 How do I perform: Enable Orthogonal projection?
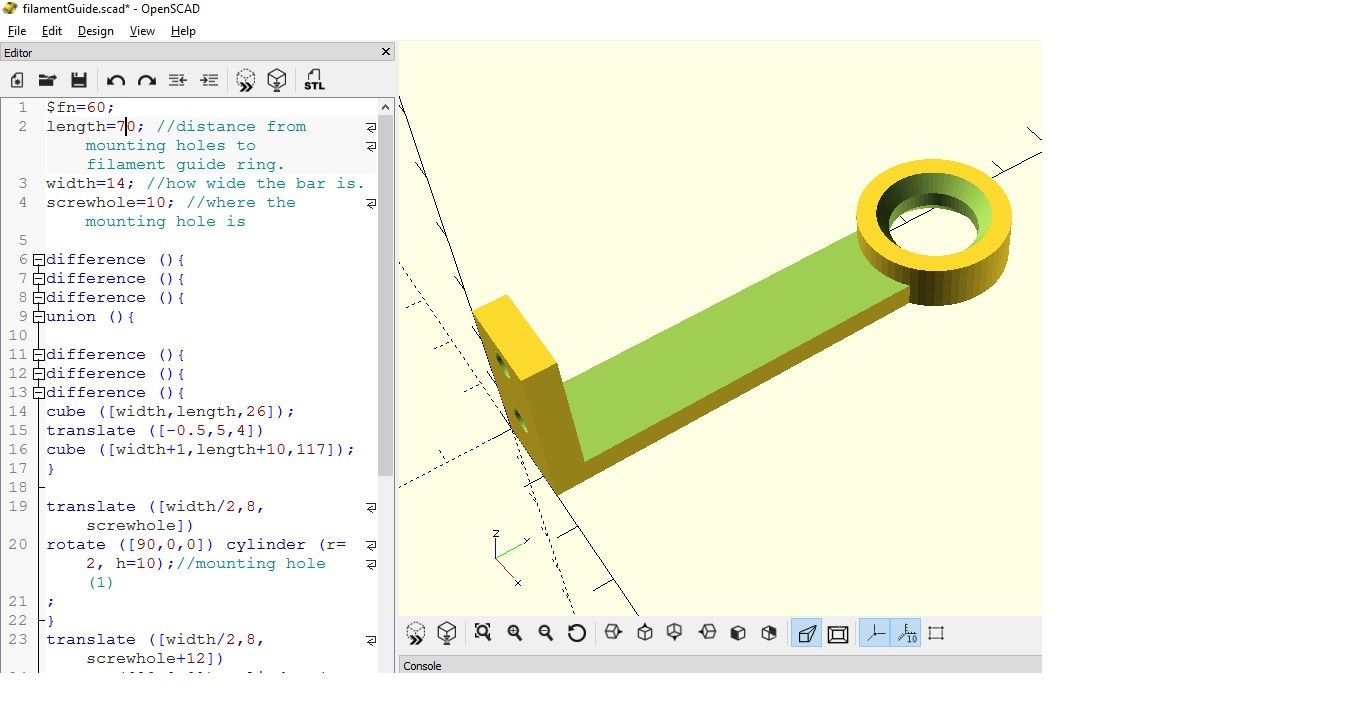838,633
